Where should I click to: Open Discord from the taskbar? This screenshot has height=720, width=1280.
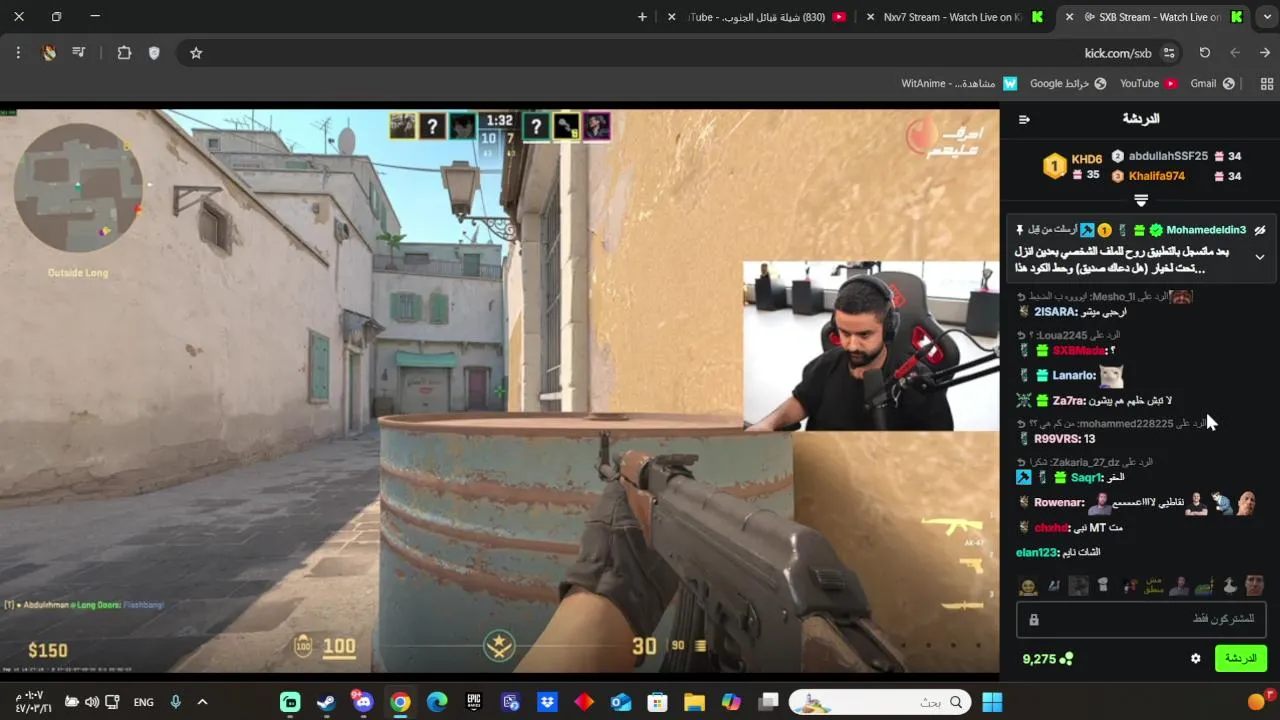tap(363, 702)
